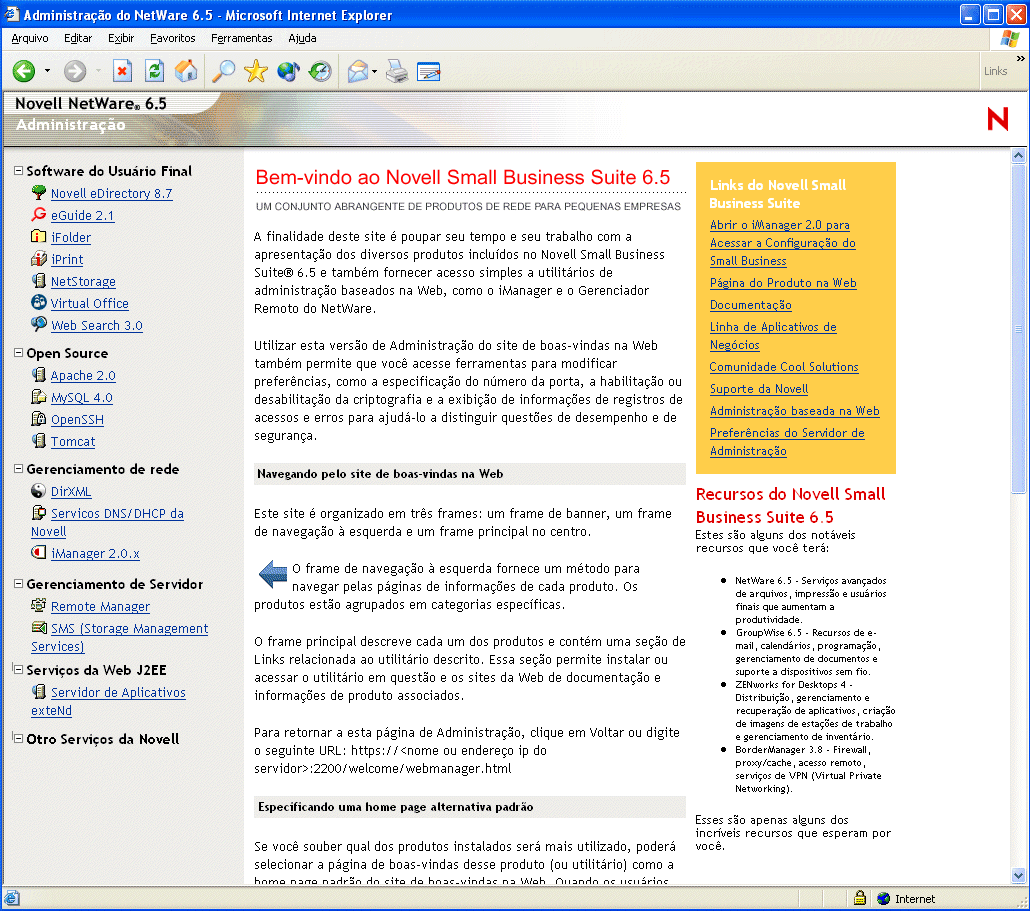Open the Editar menu
This screenshot has height=911, width=1030.
coord(78,38)
